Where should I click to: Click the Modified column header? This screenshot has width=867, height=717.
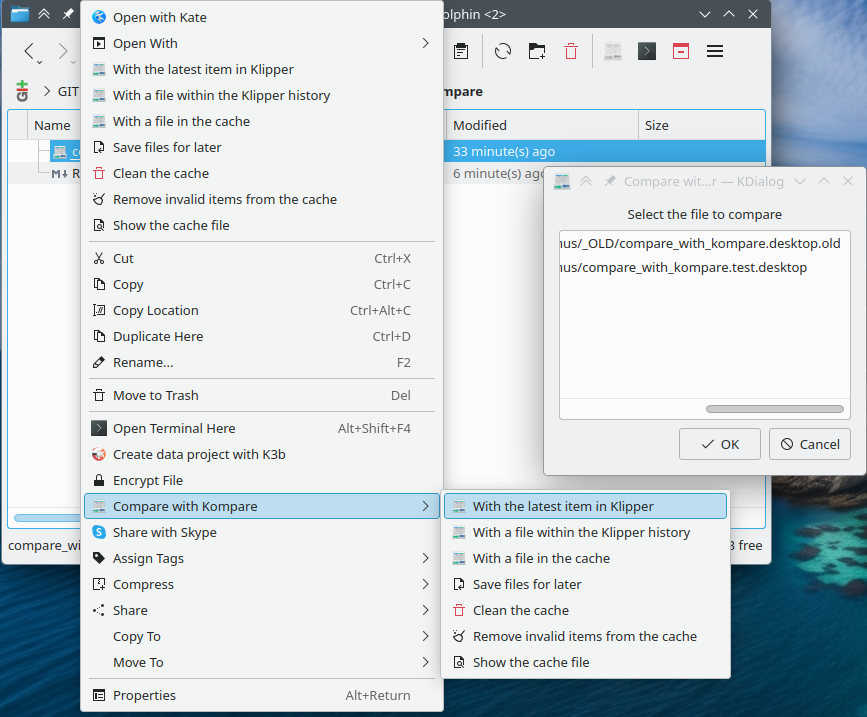542,125
